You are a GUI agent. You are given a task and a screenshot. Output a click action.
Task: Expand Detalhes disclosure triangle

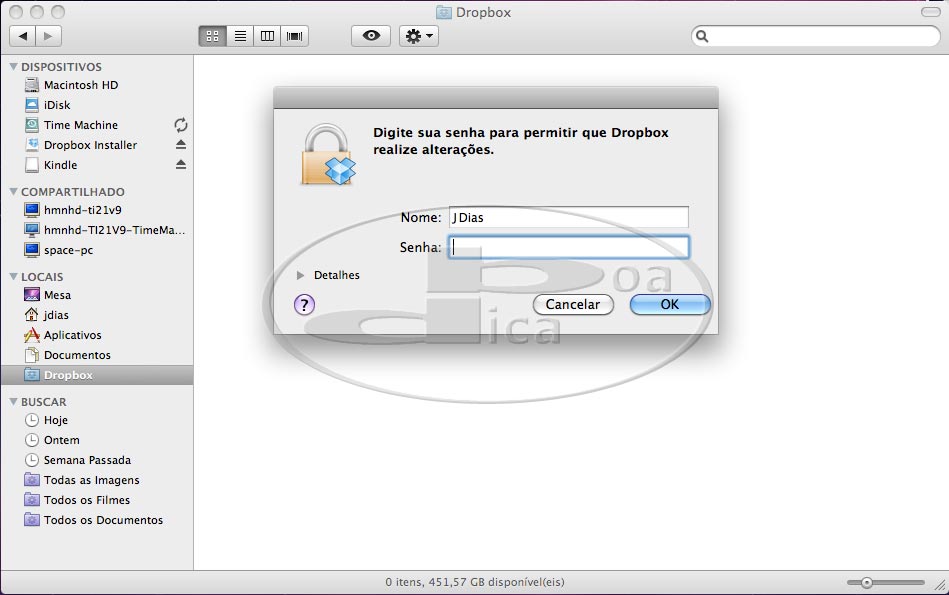[x=300, y=275]
